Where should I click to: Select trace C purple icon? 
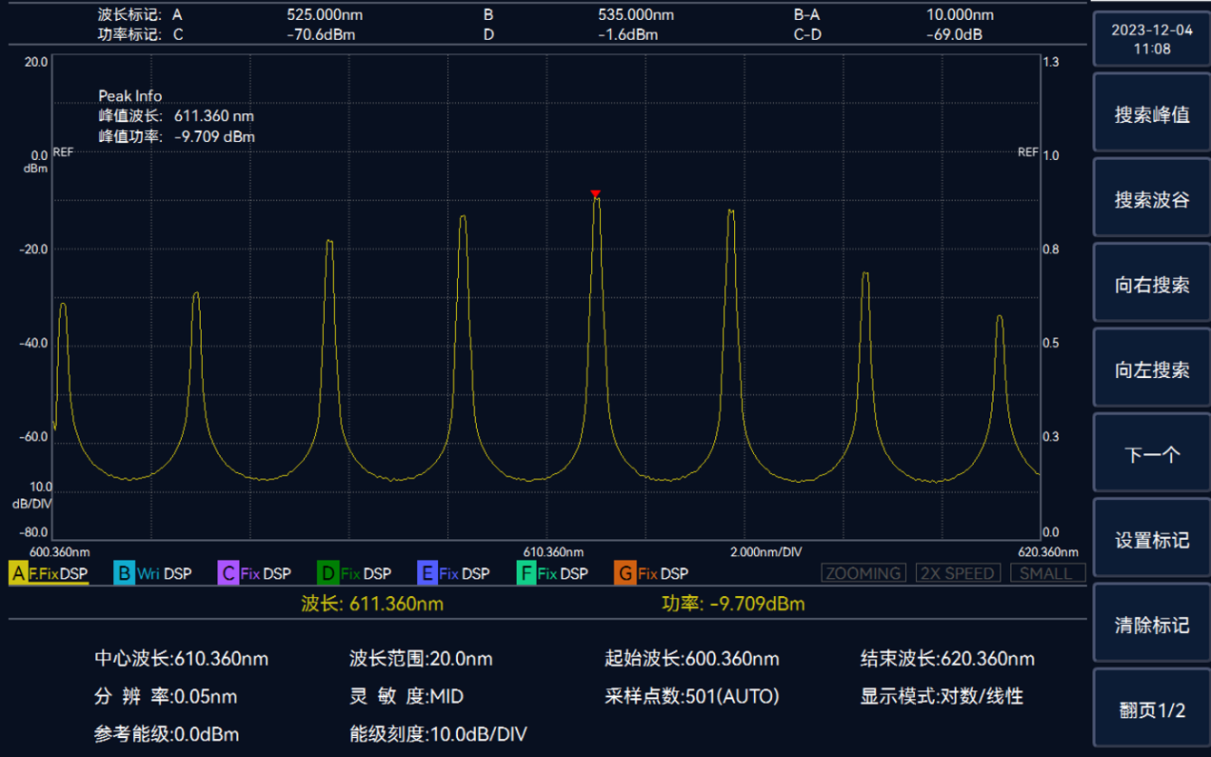(228, 574)
